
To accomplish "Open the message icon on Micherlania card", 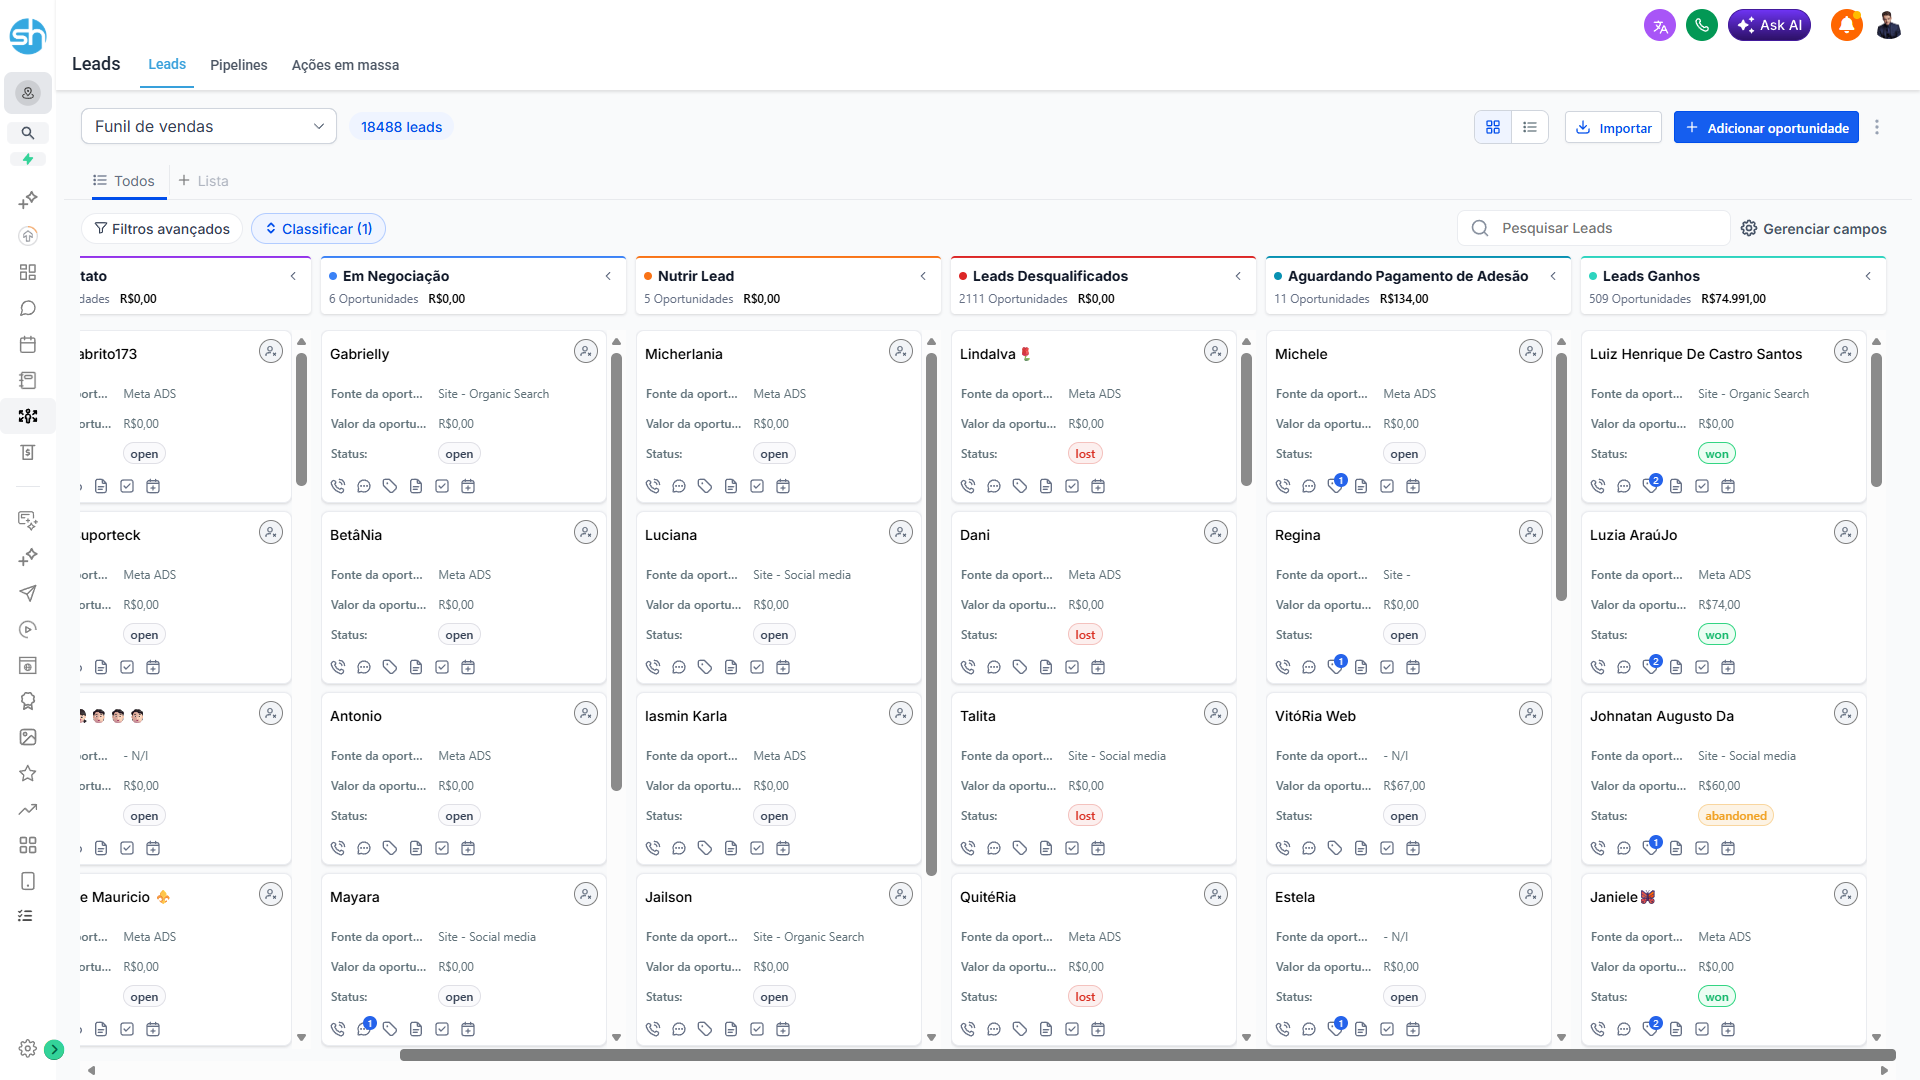I will pos(679,486).
